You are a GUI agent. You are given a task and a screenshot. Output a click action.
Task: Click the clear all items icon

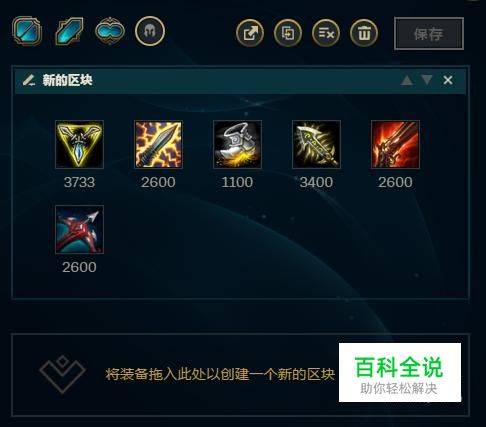click(x=326, y=33)
